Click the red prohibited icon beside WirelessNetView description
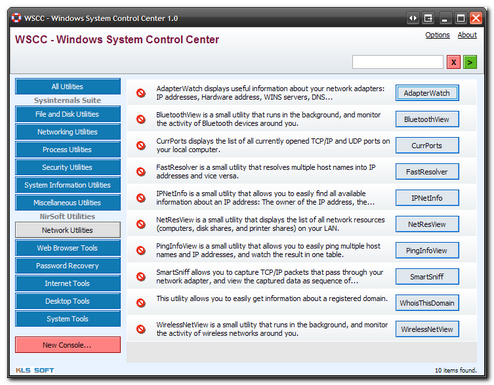The height and width of the screenshot is (385, 494). tap(141, 329)
